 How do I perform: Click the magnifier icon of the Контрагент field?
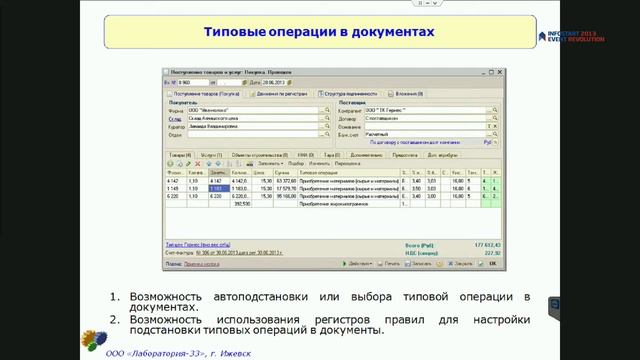[495, 110]
